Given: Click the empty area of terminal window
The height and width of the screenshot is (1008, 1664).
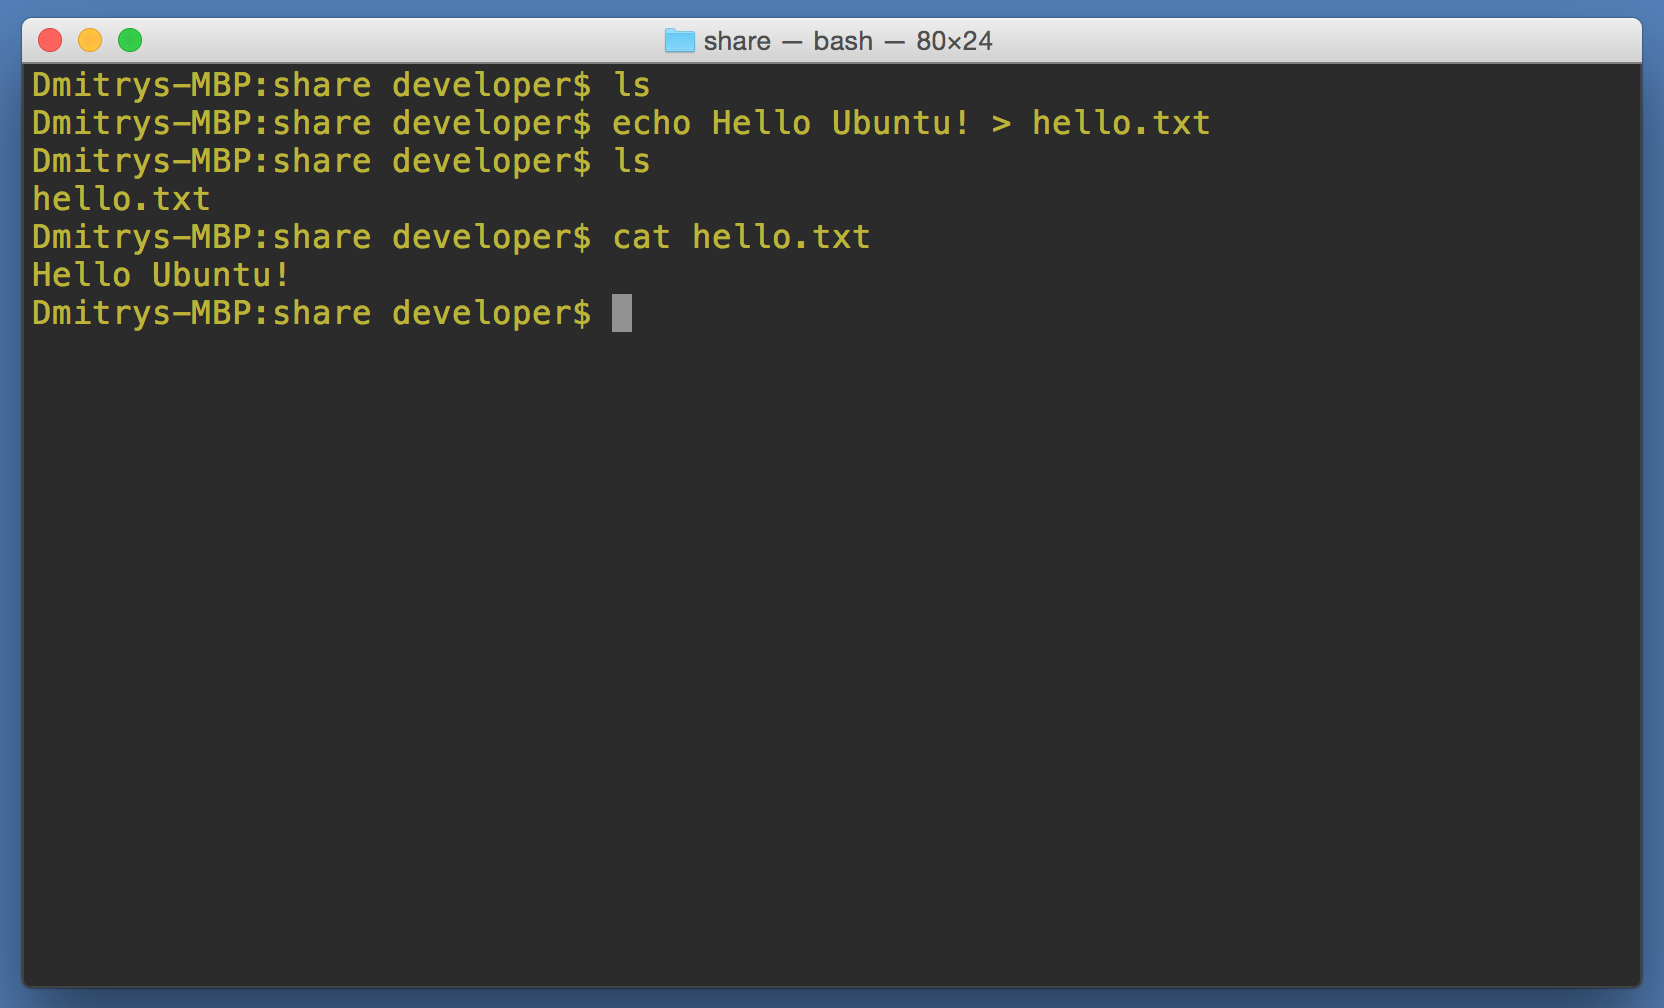Looking at the screenshot, I should coord(830,650).
